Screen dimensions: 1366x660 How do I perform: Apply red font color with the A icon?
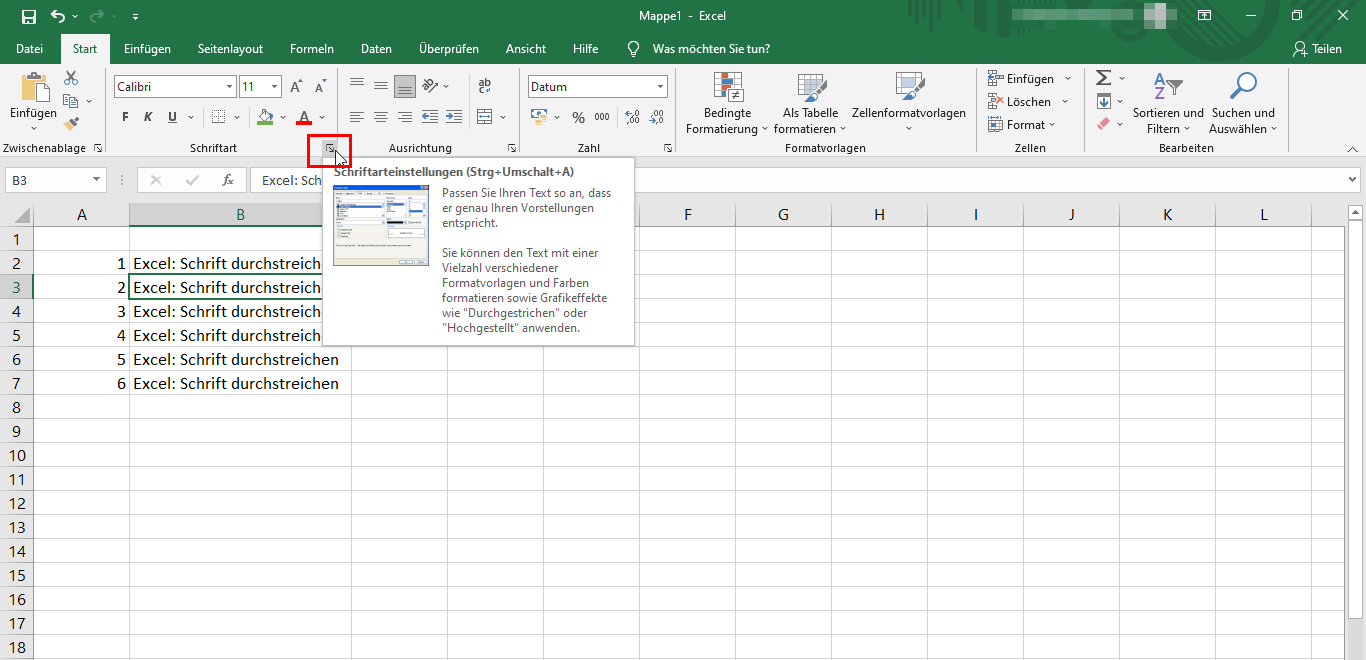pyautogui.click(x=304, y=117)
